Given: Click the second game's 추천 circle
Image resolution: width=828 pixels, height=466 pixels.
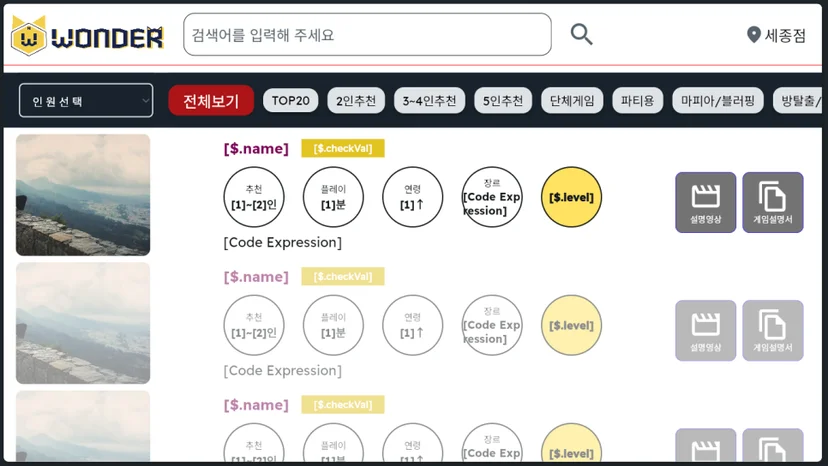Looking at the screenshot, I should click(x=254, y=325).
